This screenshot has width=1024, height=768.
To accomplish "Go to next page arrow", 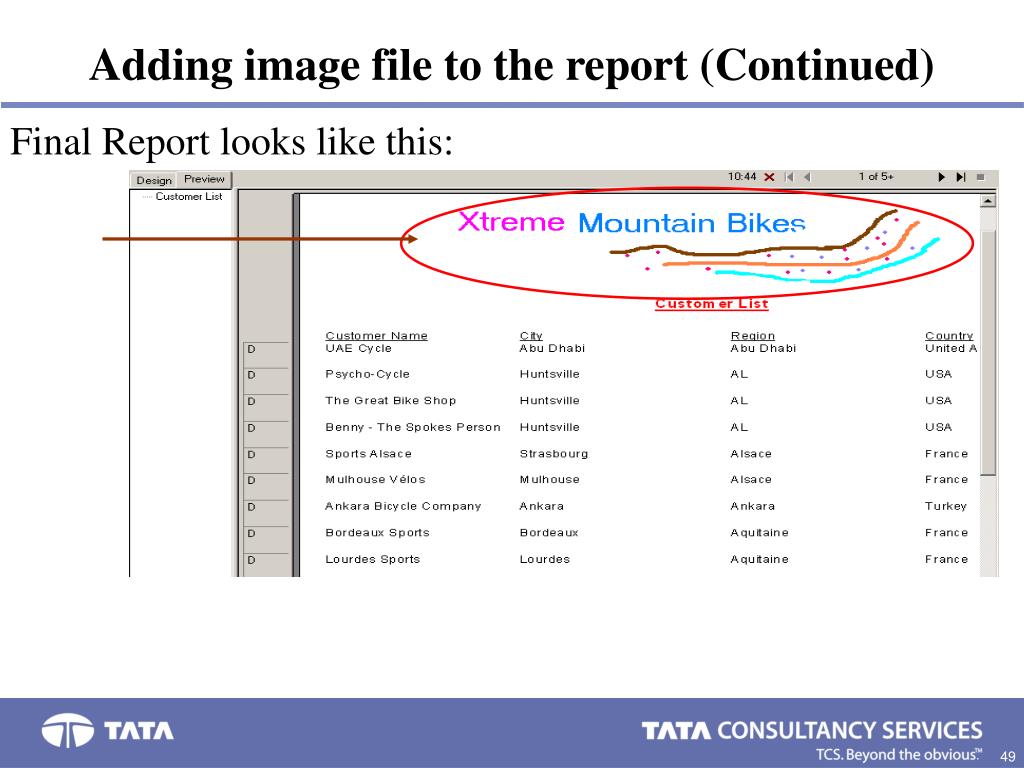I will [941, 177].
